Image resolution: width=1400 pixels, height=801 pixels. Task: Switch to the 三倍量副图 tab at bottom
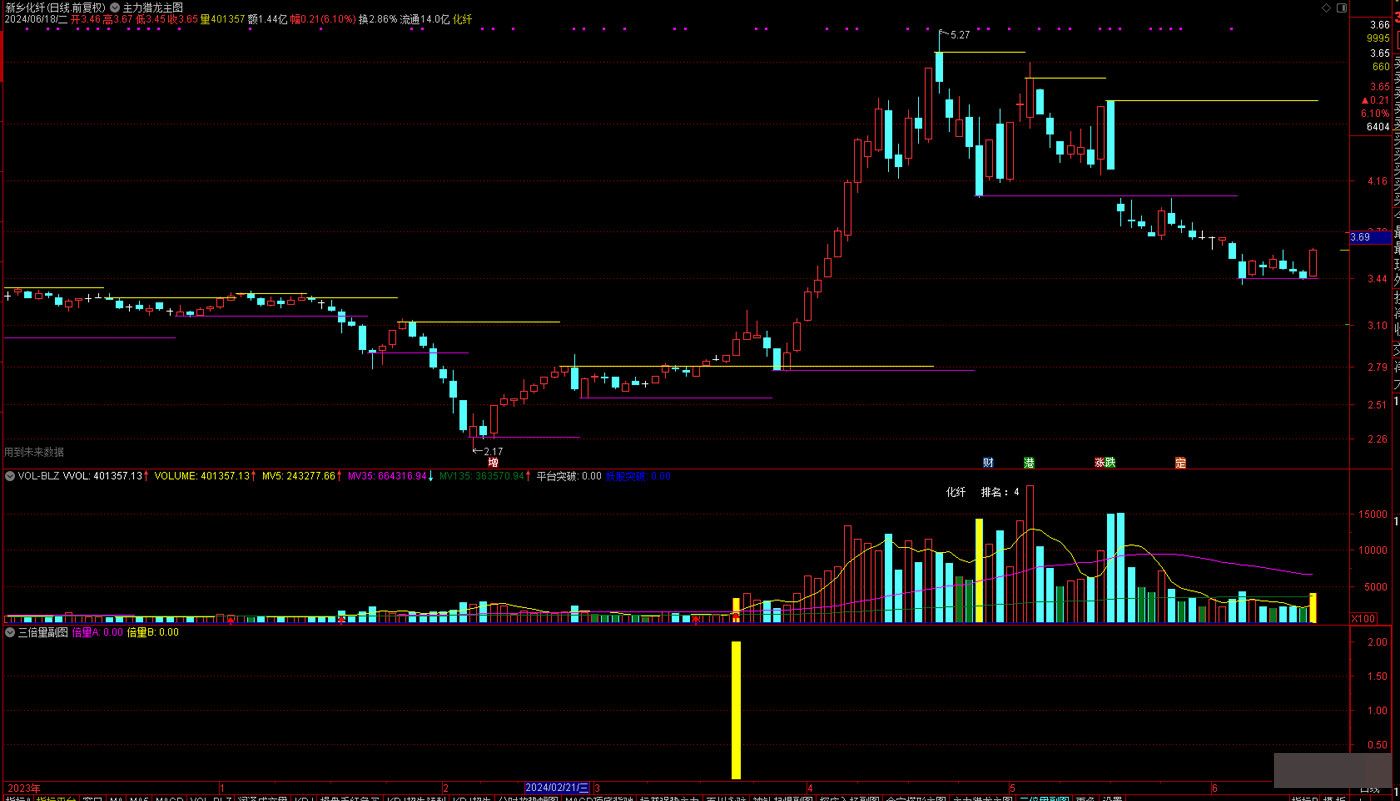(1045, 798)
